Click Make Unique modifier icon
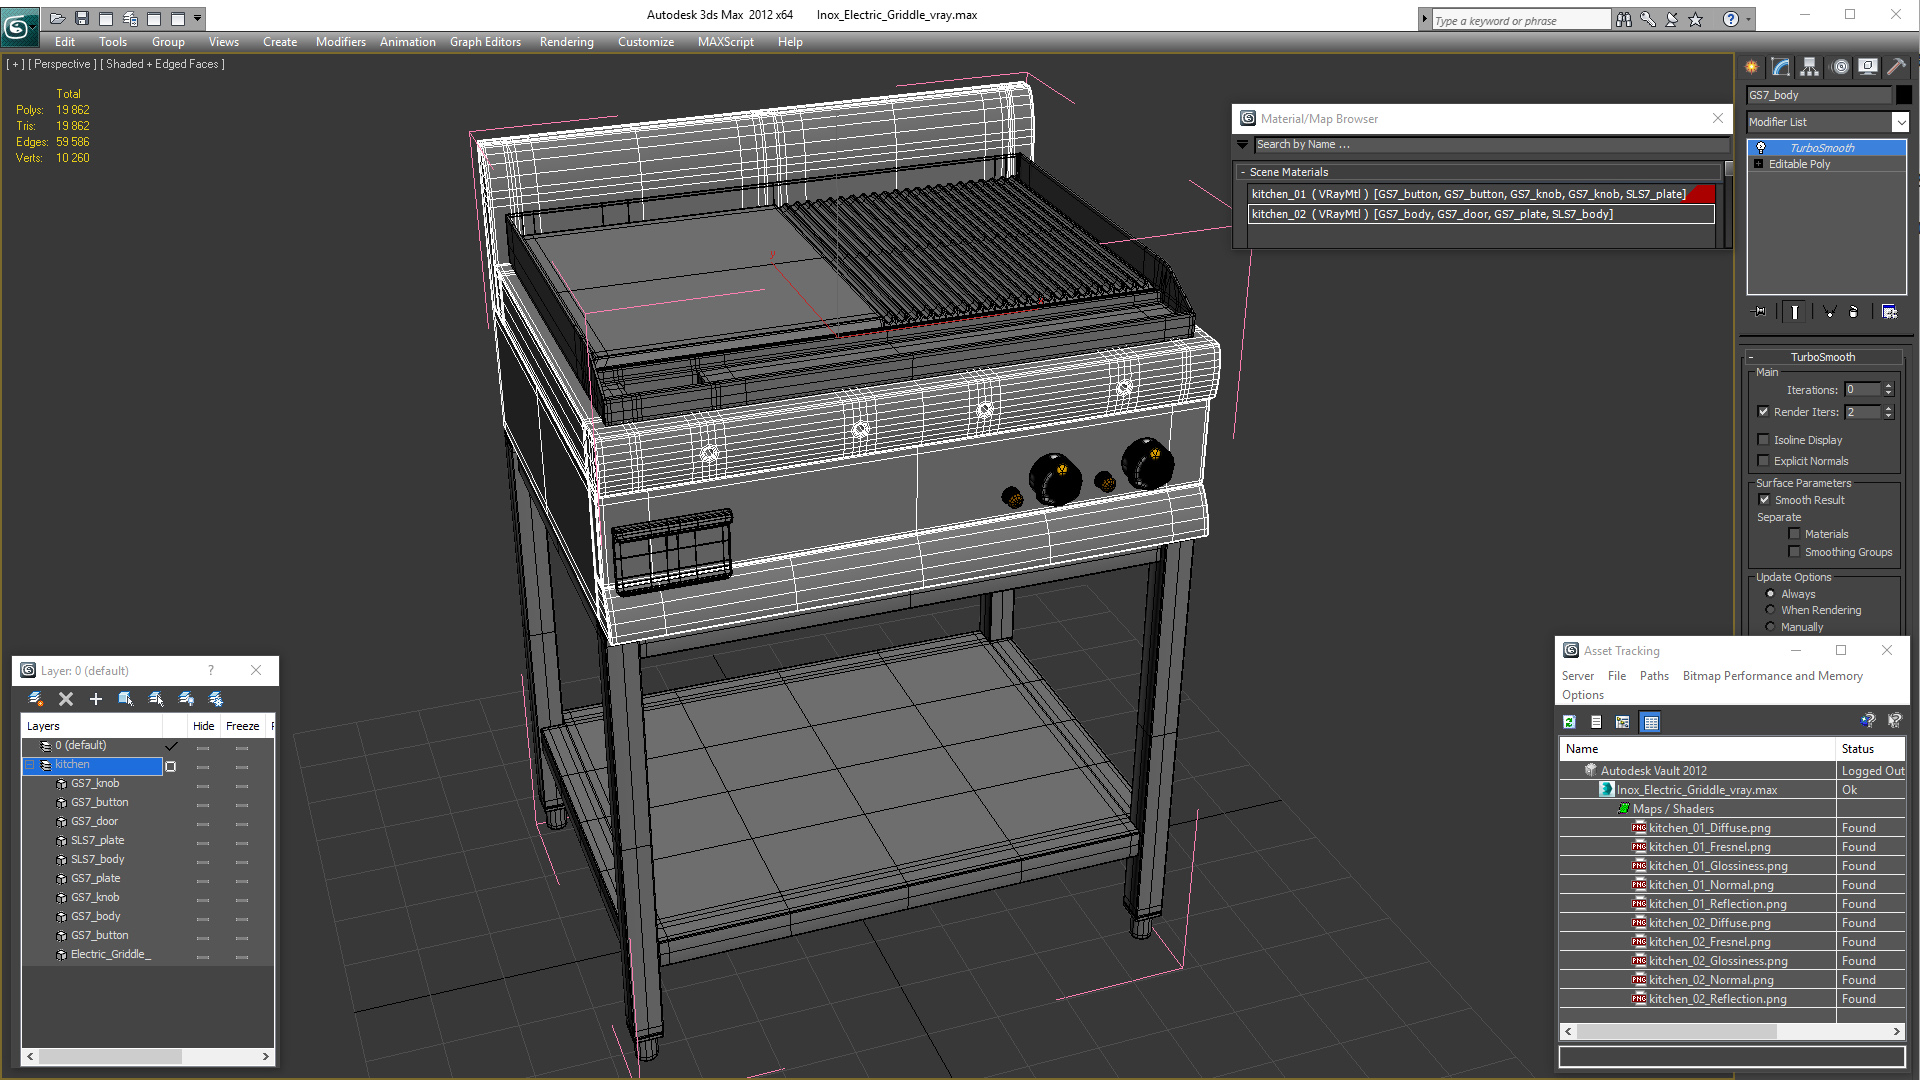The image size is (1920, 1080). [1829, 312]
